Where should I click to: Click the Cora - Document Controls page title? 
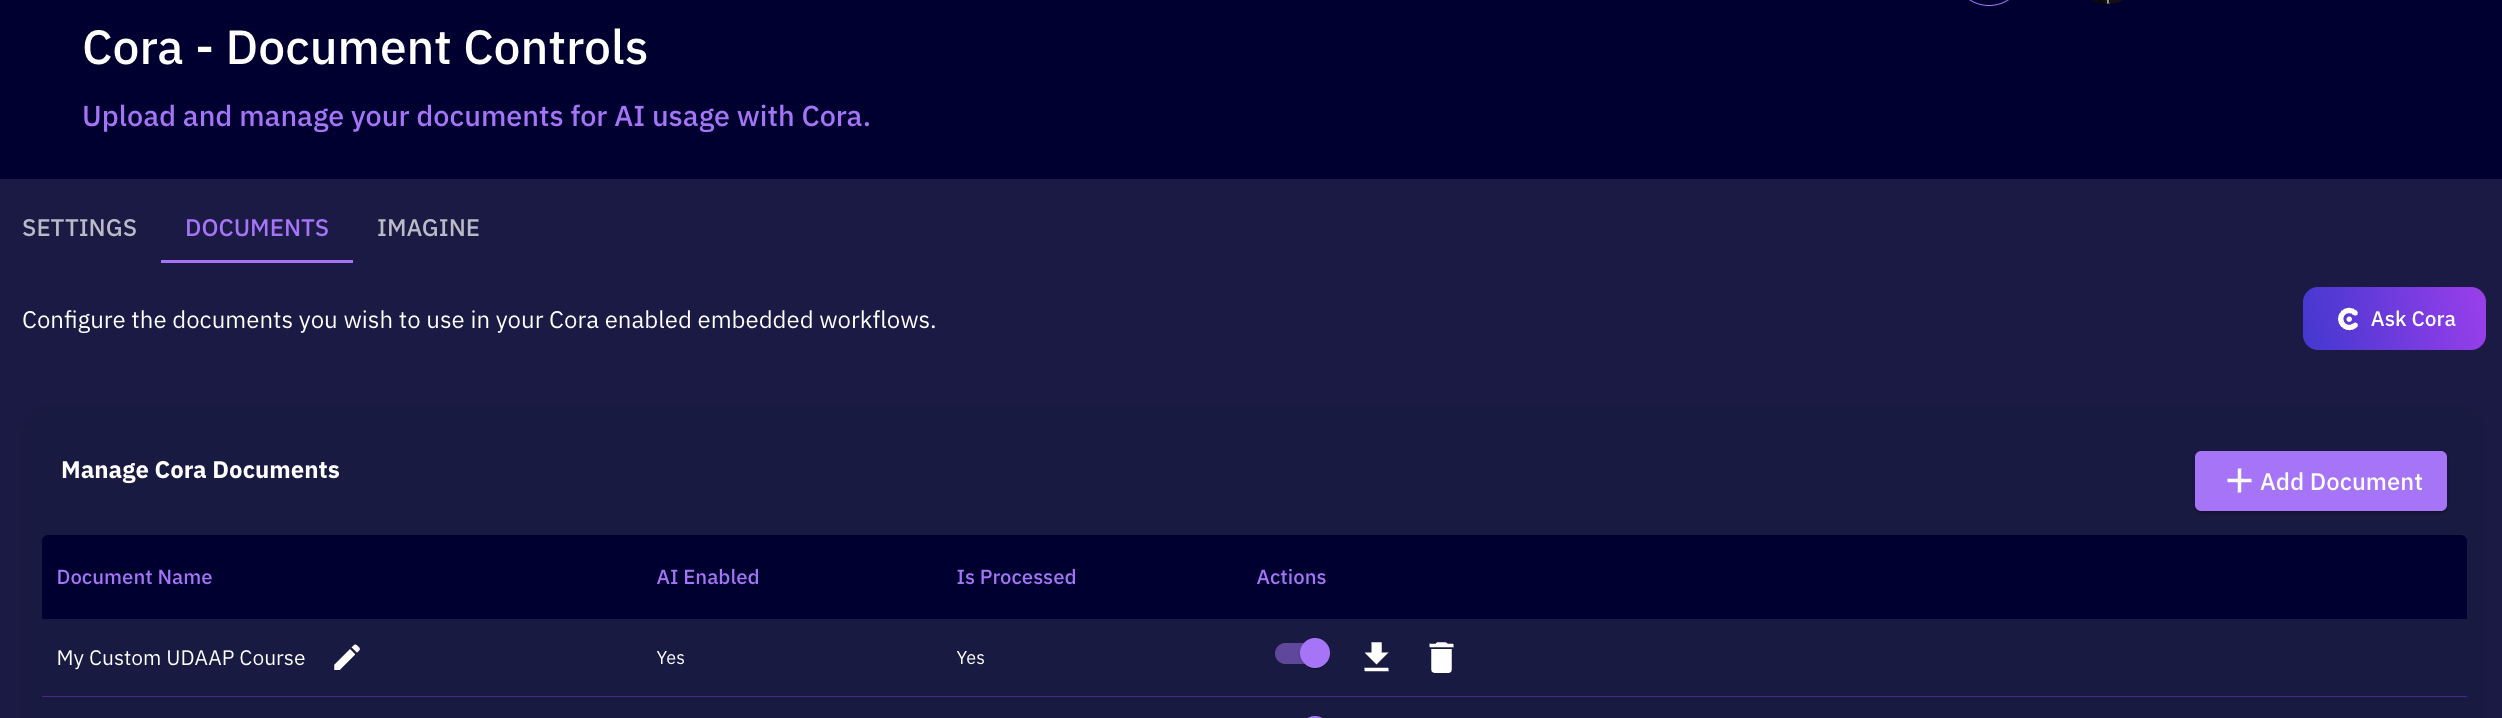[365, 48]
